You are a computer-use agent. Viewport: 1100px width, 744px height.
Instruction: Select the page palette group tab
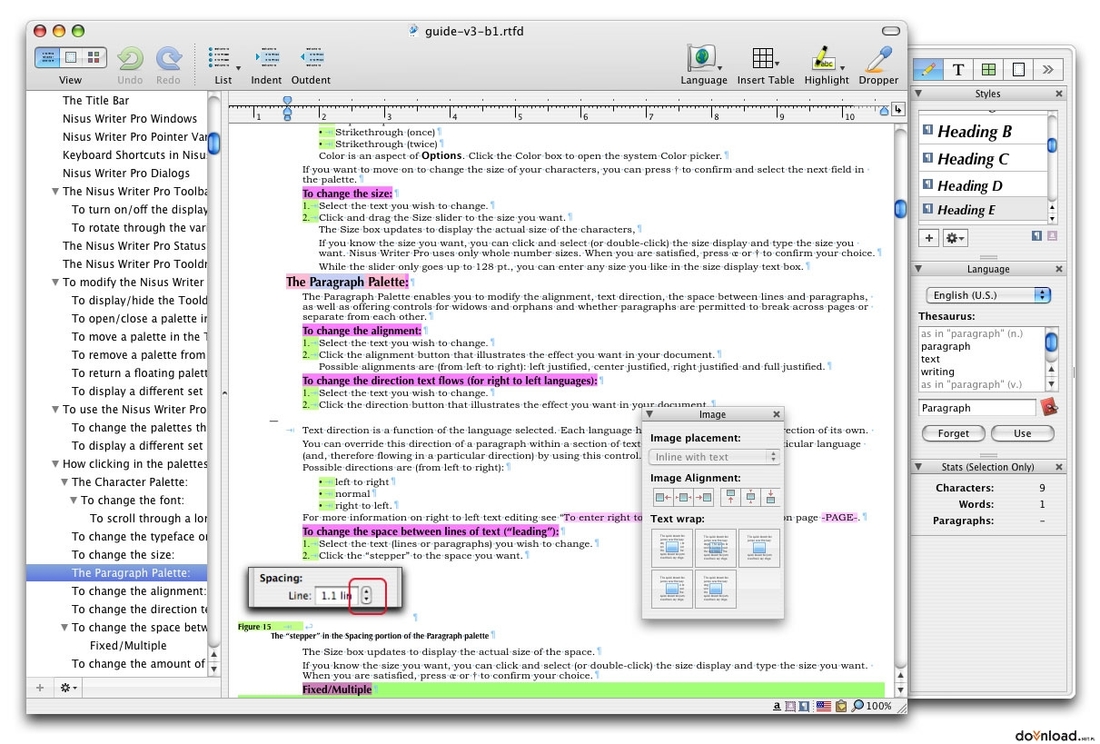(1019, 69)
